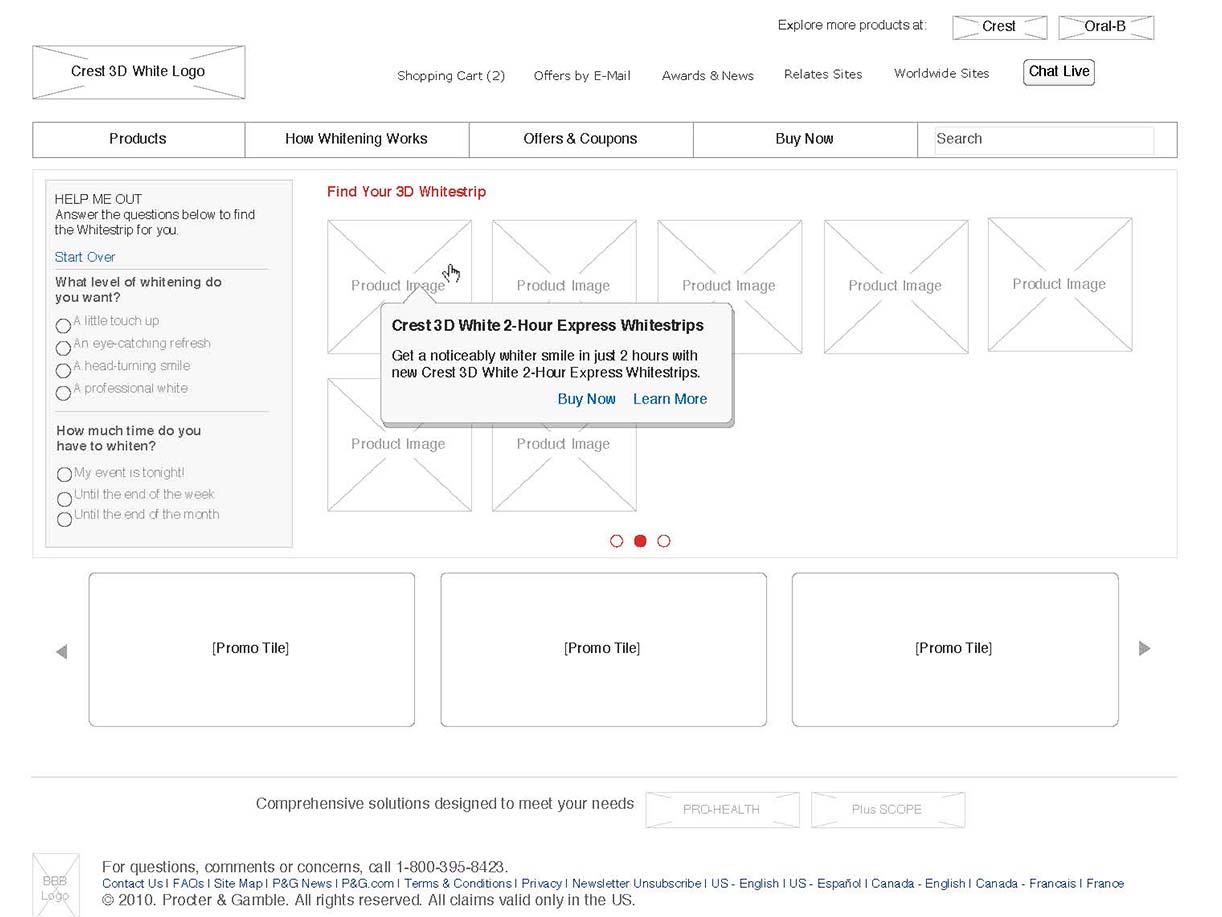Image resolution: width=1222 pixels, height=917 pixels.
Task: Select the filled middle carousel page dot
Action: tap(640, 541)
